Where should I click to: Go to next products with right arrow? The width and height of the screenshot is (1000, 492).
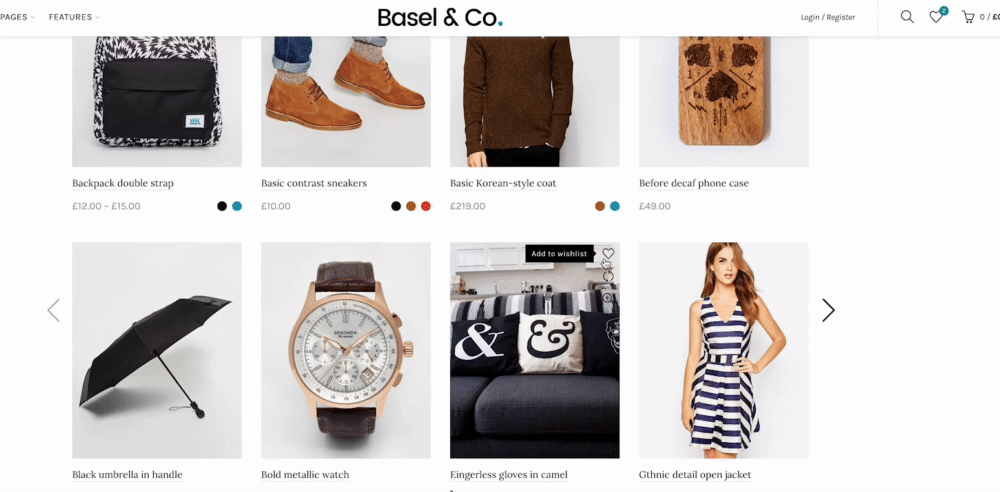pos(828,310)
